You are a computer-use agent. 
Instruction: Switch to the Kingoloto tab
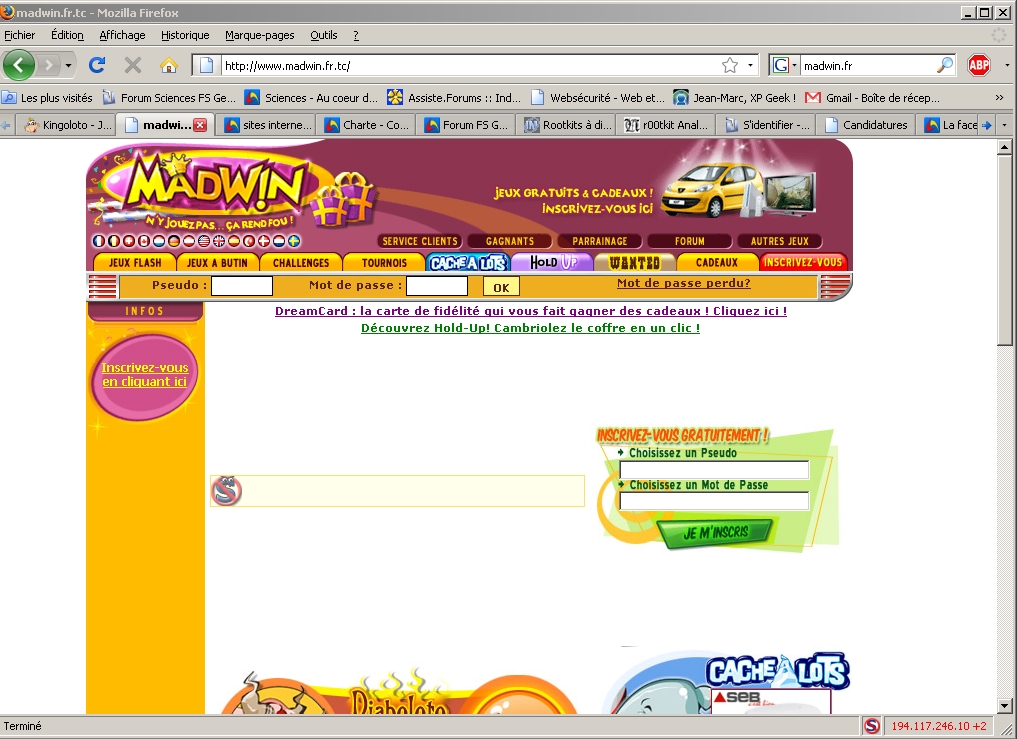tap(67, 125)
